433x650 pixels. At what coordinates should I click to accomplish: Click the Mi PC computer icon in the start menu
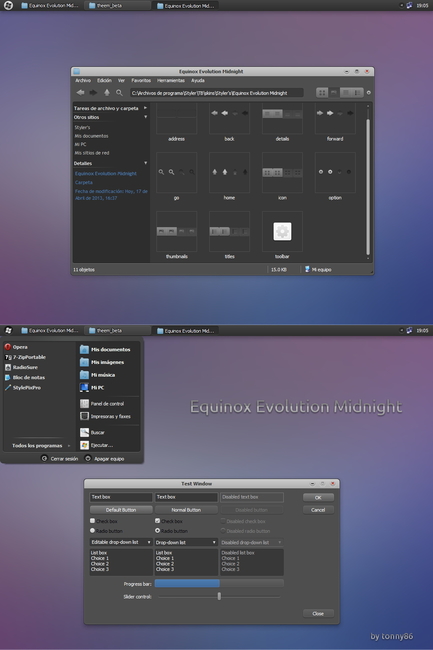[x=84, y=388]
